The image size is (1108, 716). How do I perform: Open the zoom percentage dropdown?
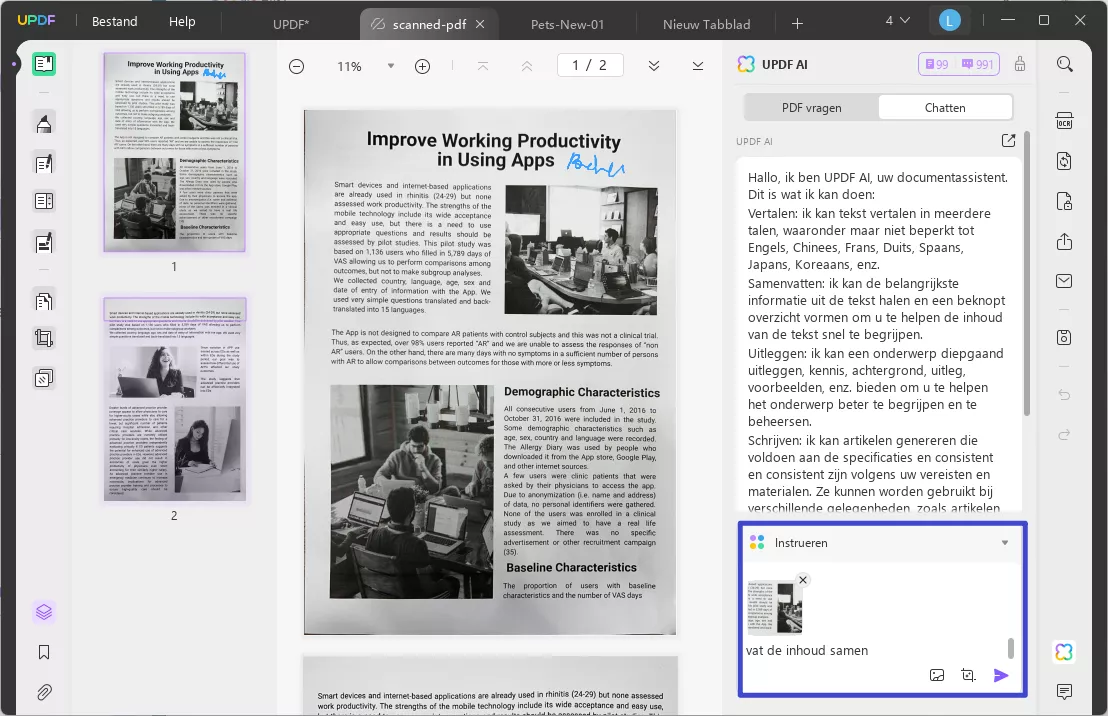pos(389,66)
